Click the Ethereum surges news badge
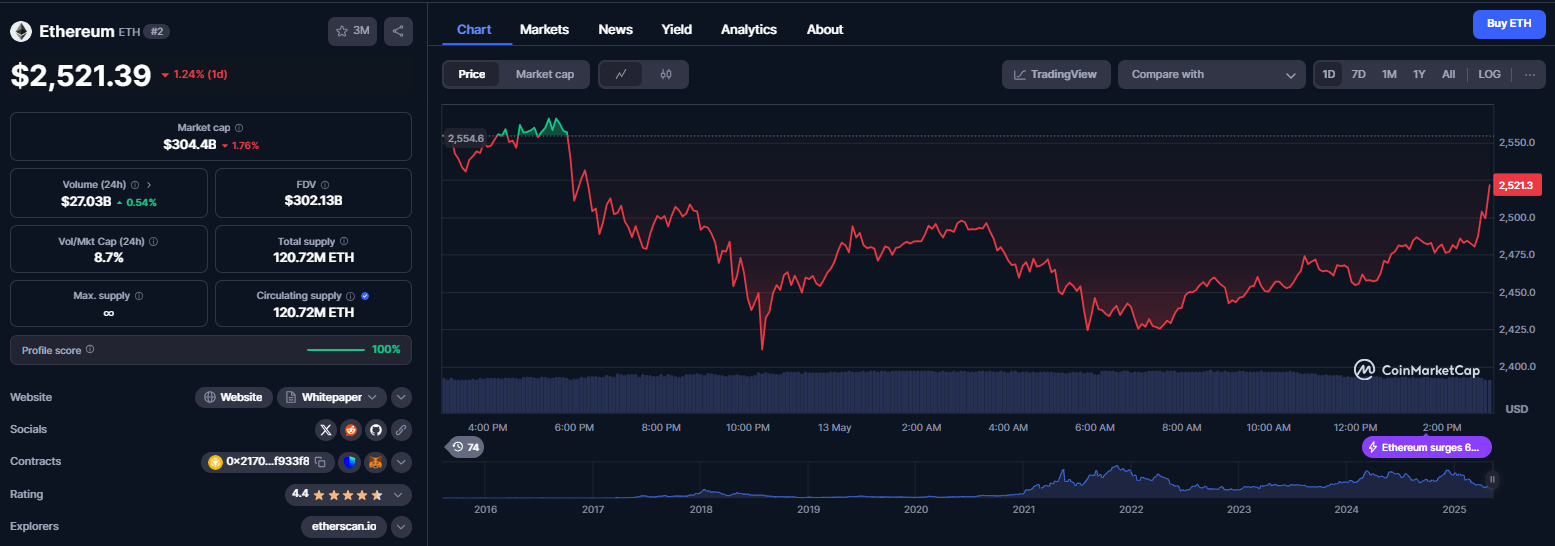 point(1427,447)
